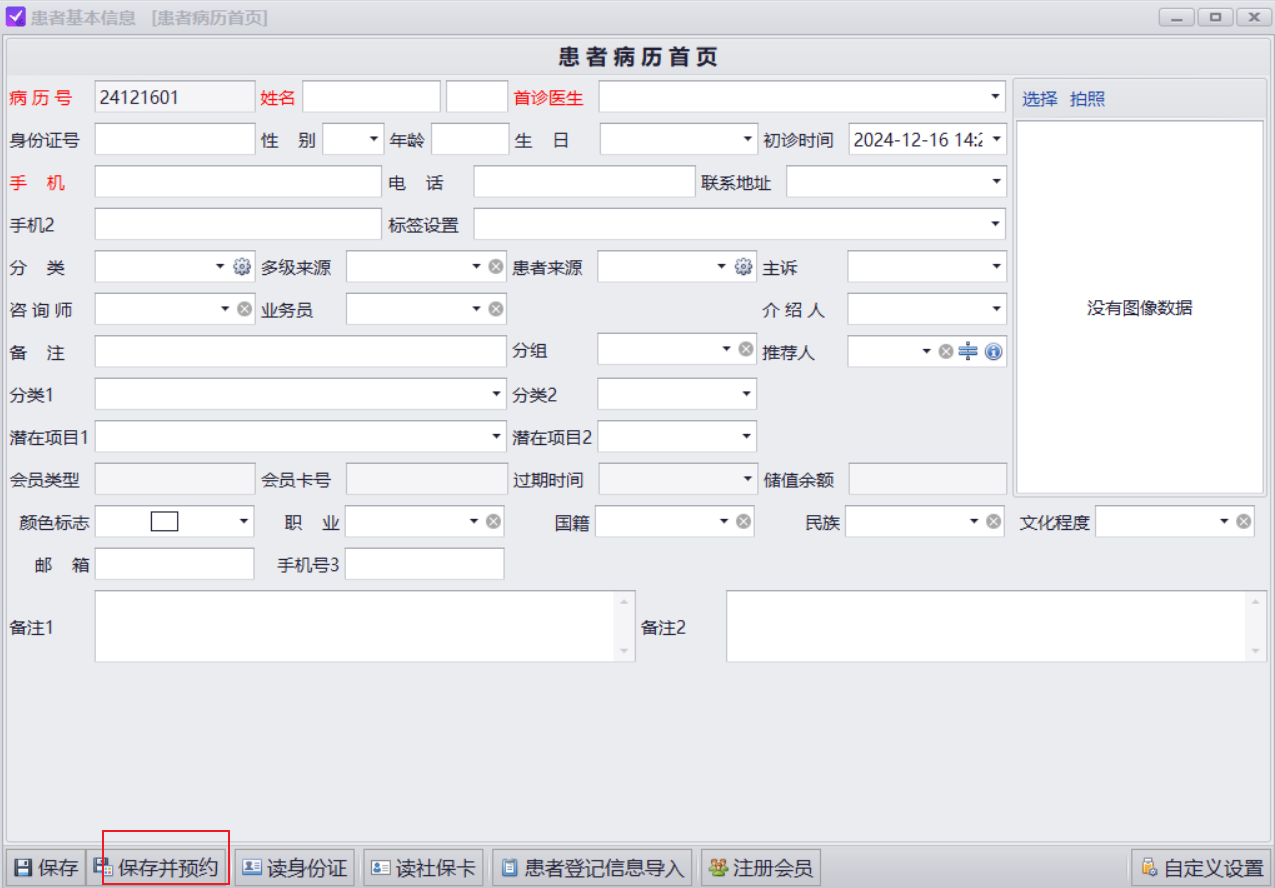
Task: Expand the 分类1 dropdown
Action: coord(497,394)
